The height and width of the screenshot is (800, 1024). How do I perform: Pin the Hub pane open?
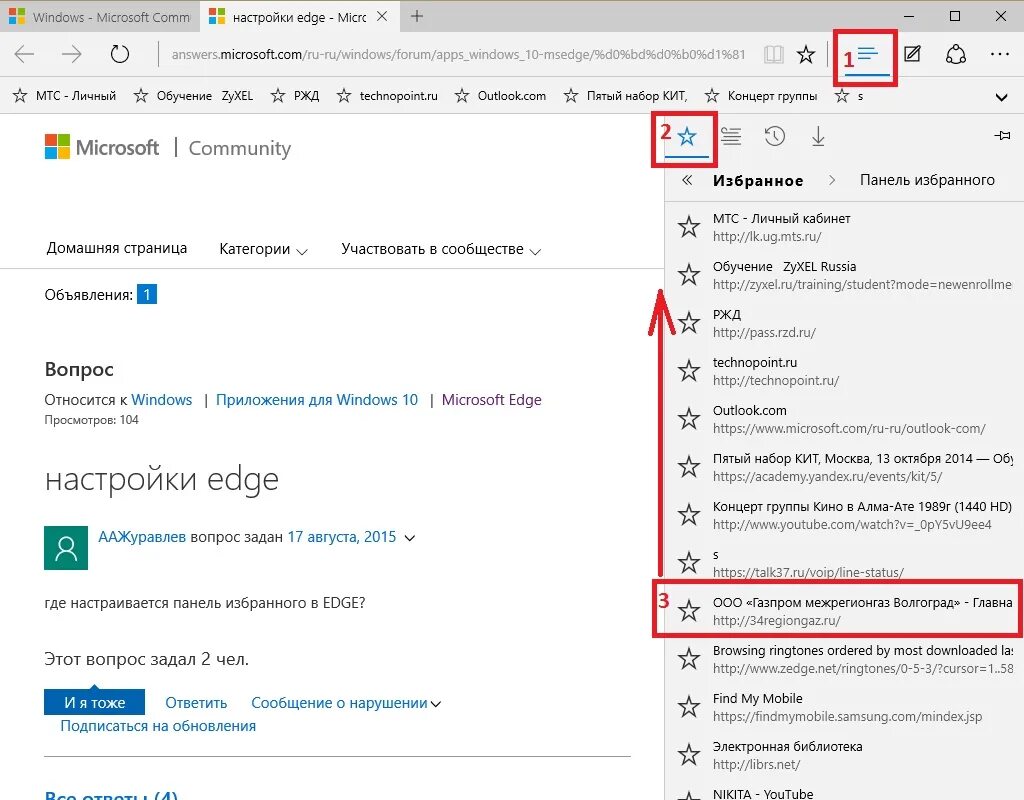click(x=1002, y=136)
